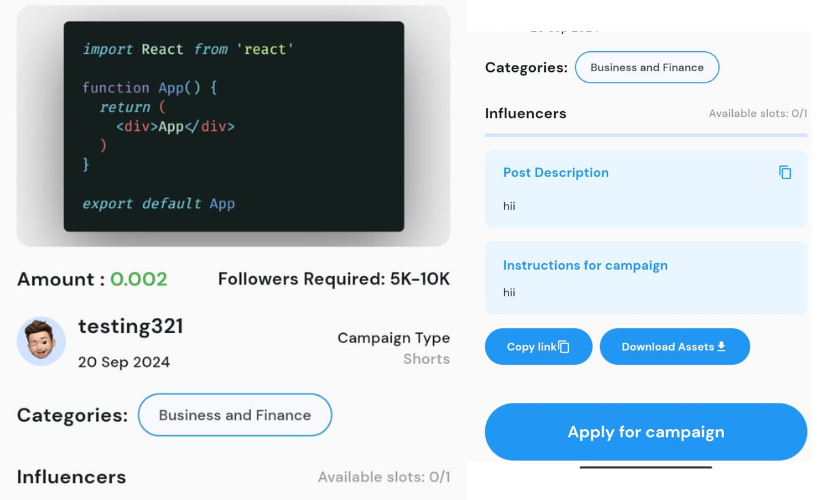Click the 20 Sep 2024 date

[123, 362]
